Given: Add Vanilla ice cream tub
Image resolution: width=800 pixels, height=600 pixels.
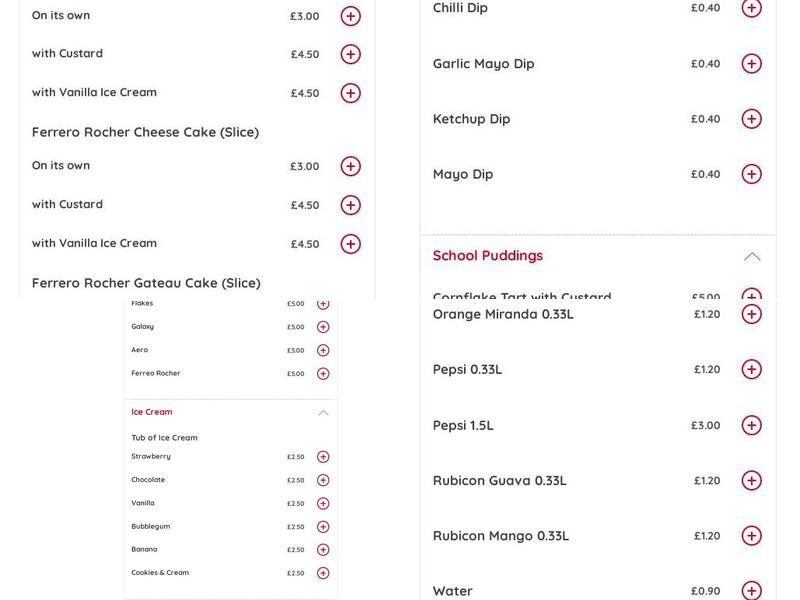Looking at the screenshot, I should pos(321,502).
